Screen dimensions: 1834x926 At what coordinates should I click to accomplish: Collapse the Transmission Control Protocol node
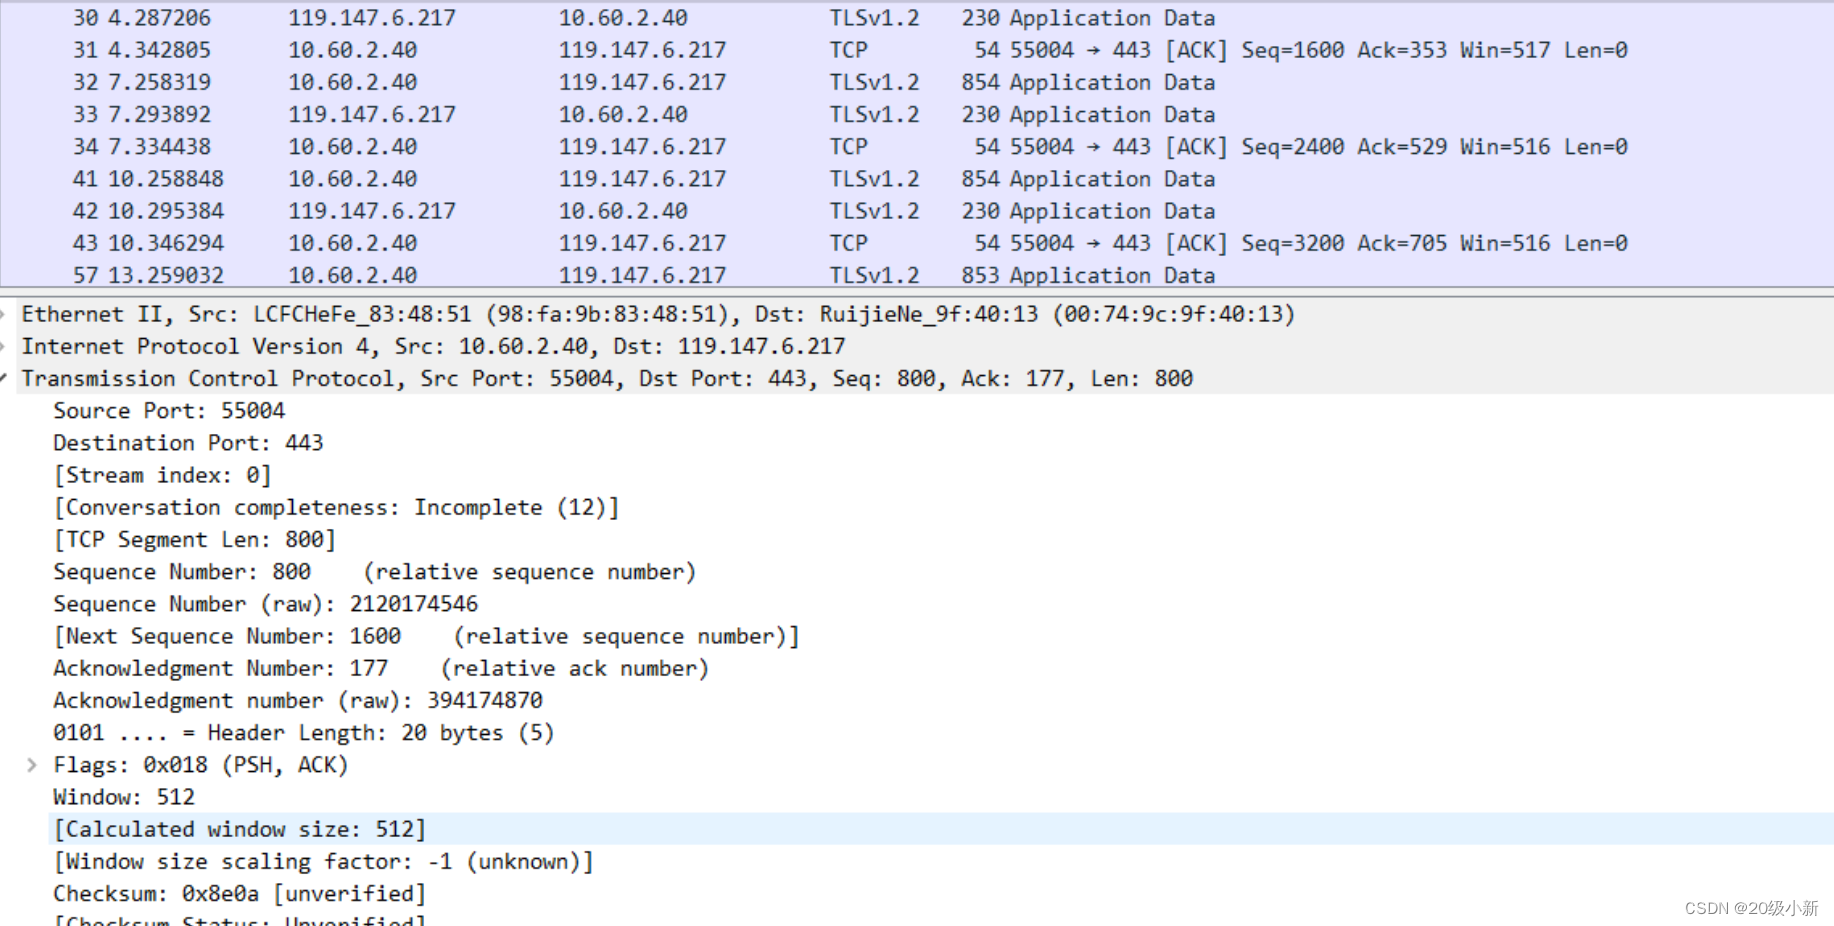click(4, 378)
